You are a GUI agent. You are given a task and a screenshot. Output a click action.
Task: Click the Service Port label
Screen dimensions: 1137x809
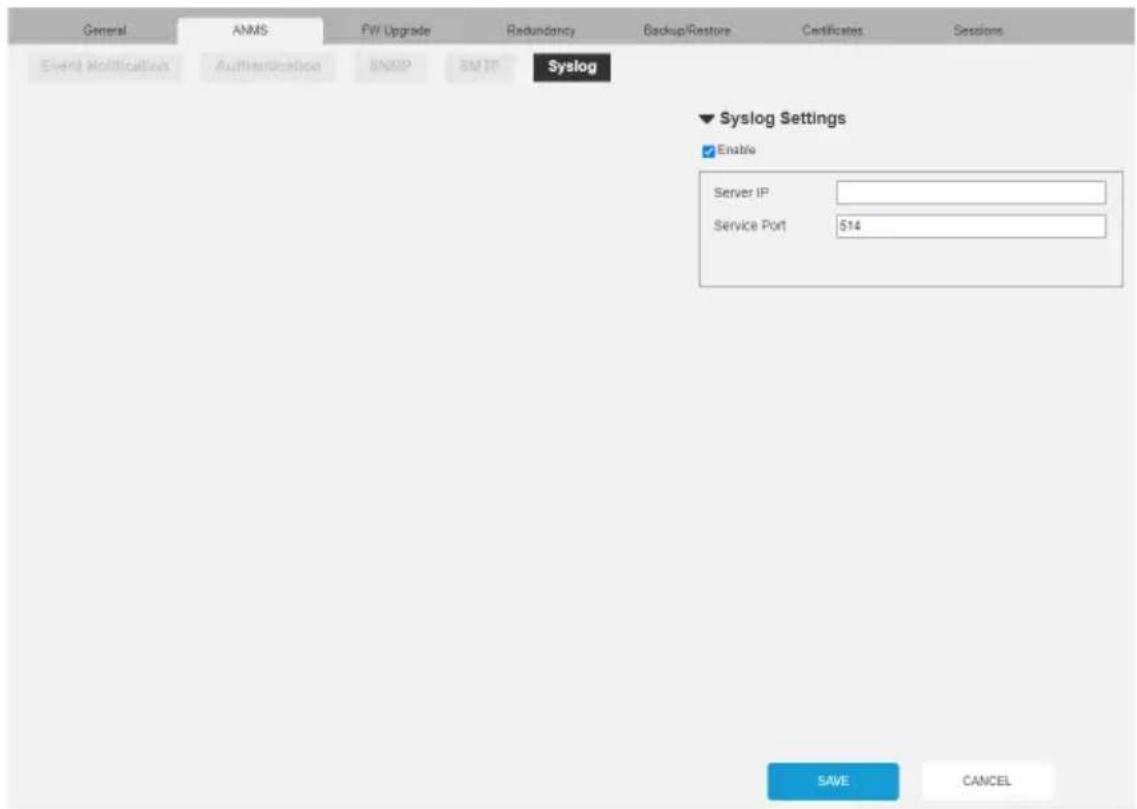[x=750, y=225]
